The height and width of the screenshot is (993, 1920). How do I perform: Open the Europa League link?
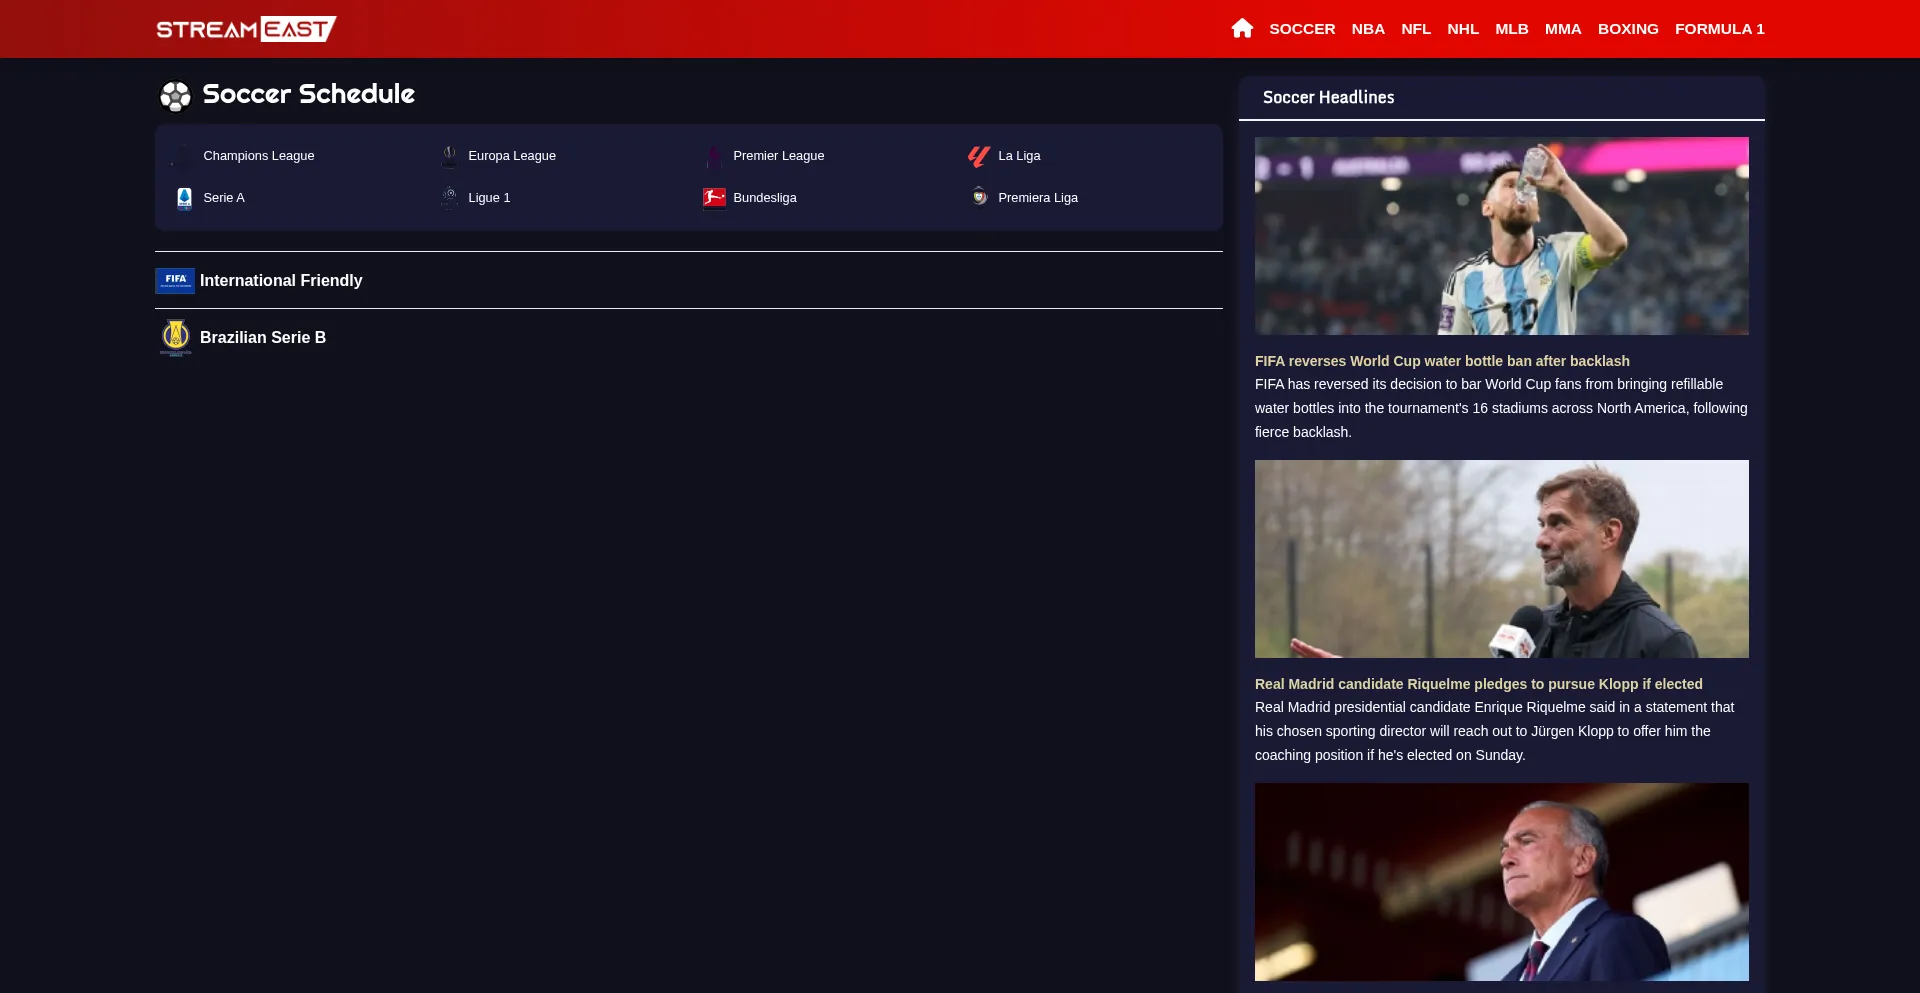coord(512,156)
